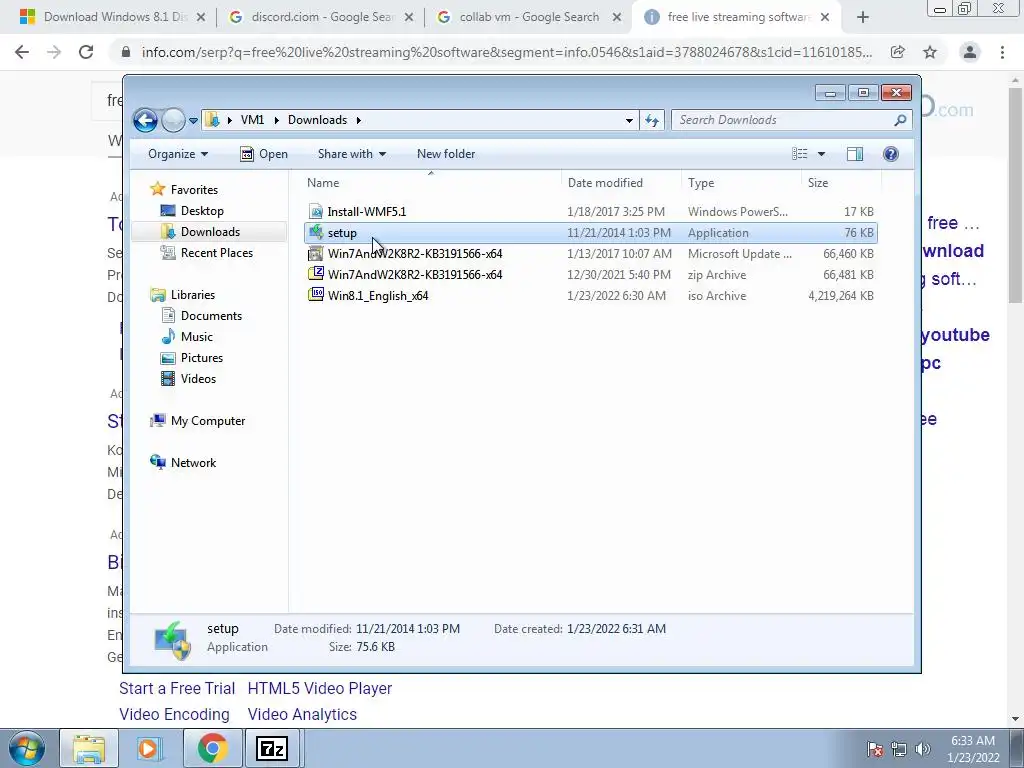
Task: Open the Documents library
Action: (x=211, y=315)
